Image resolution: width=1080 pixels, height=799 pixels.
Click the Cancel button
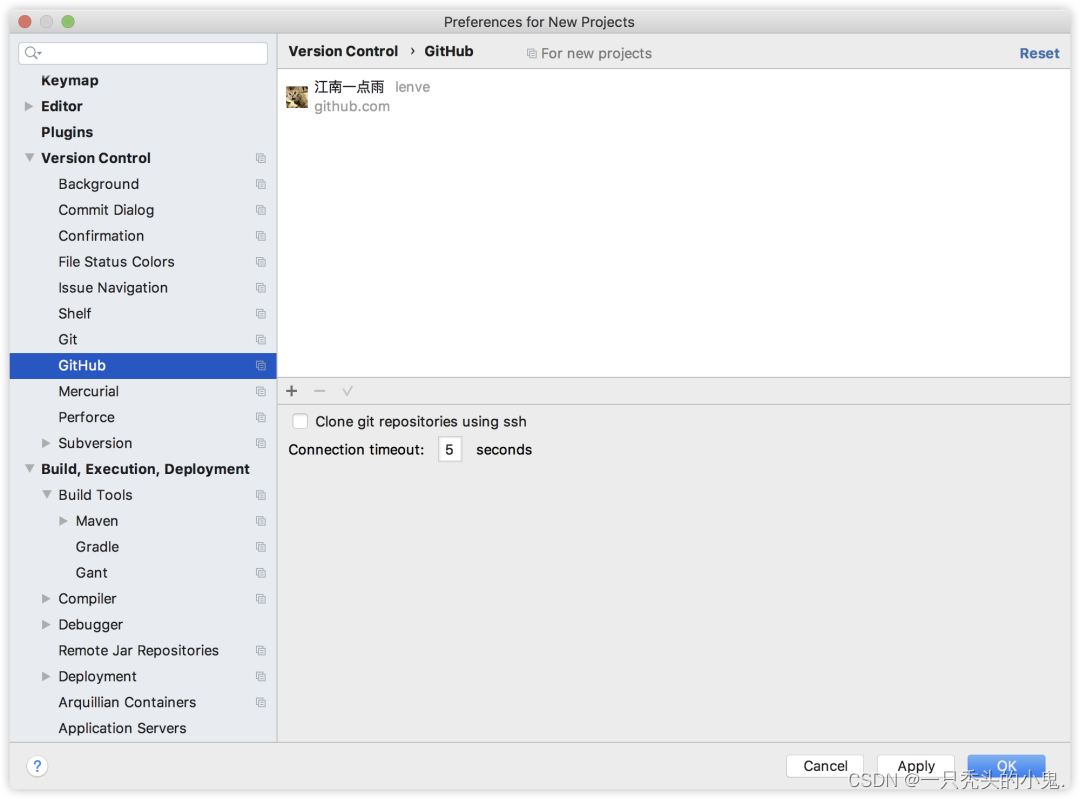[x=825, y=766]
